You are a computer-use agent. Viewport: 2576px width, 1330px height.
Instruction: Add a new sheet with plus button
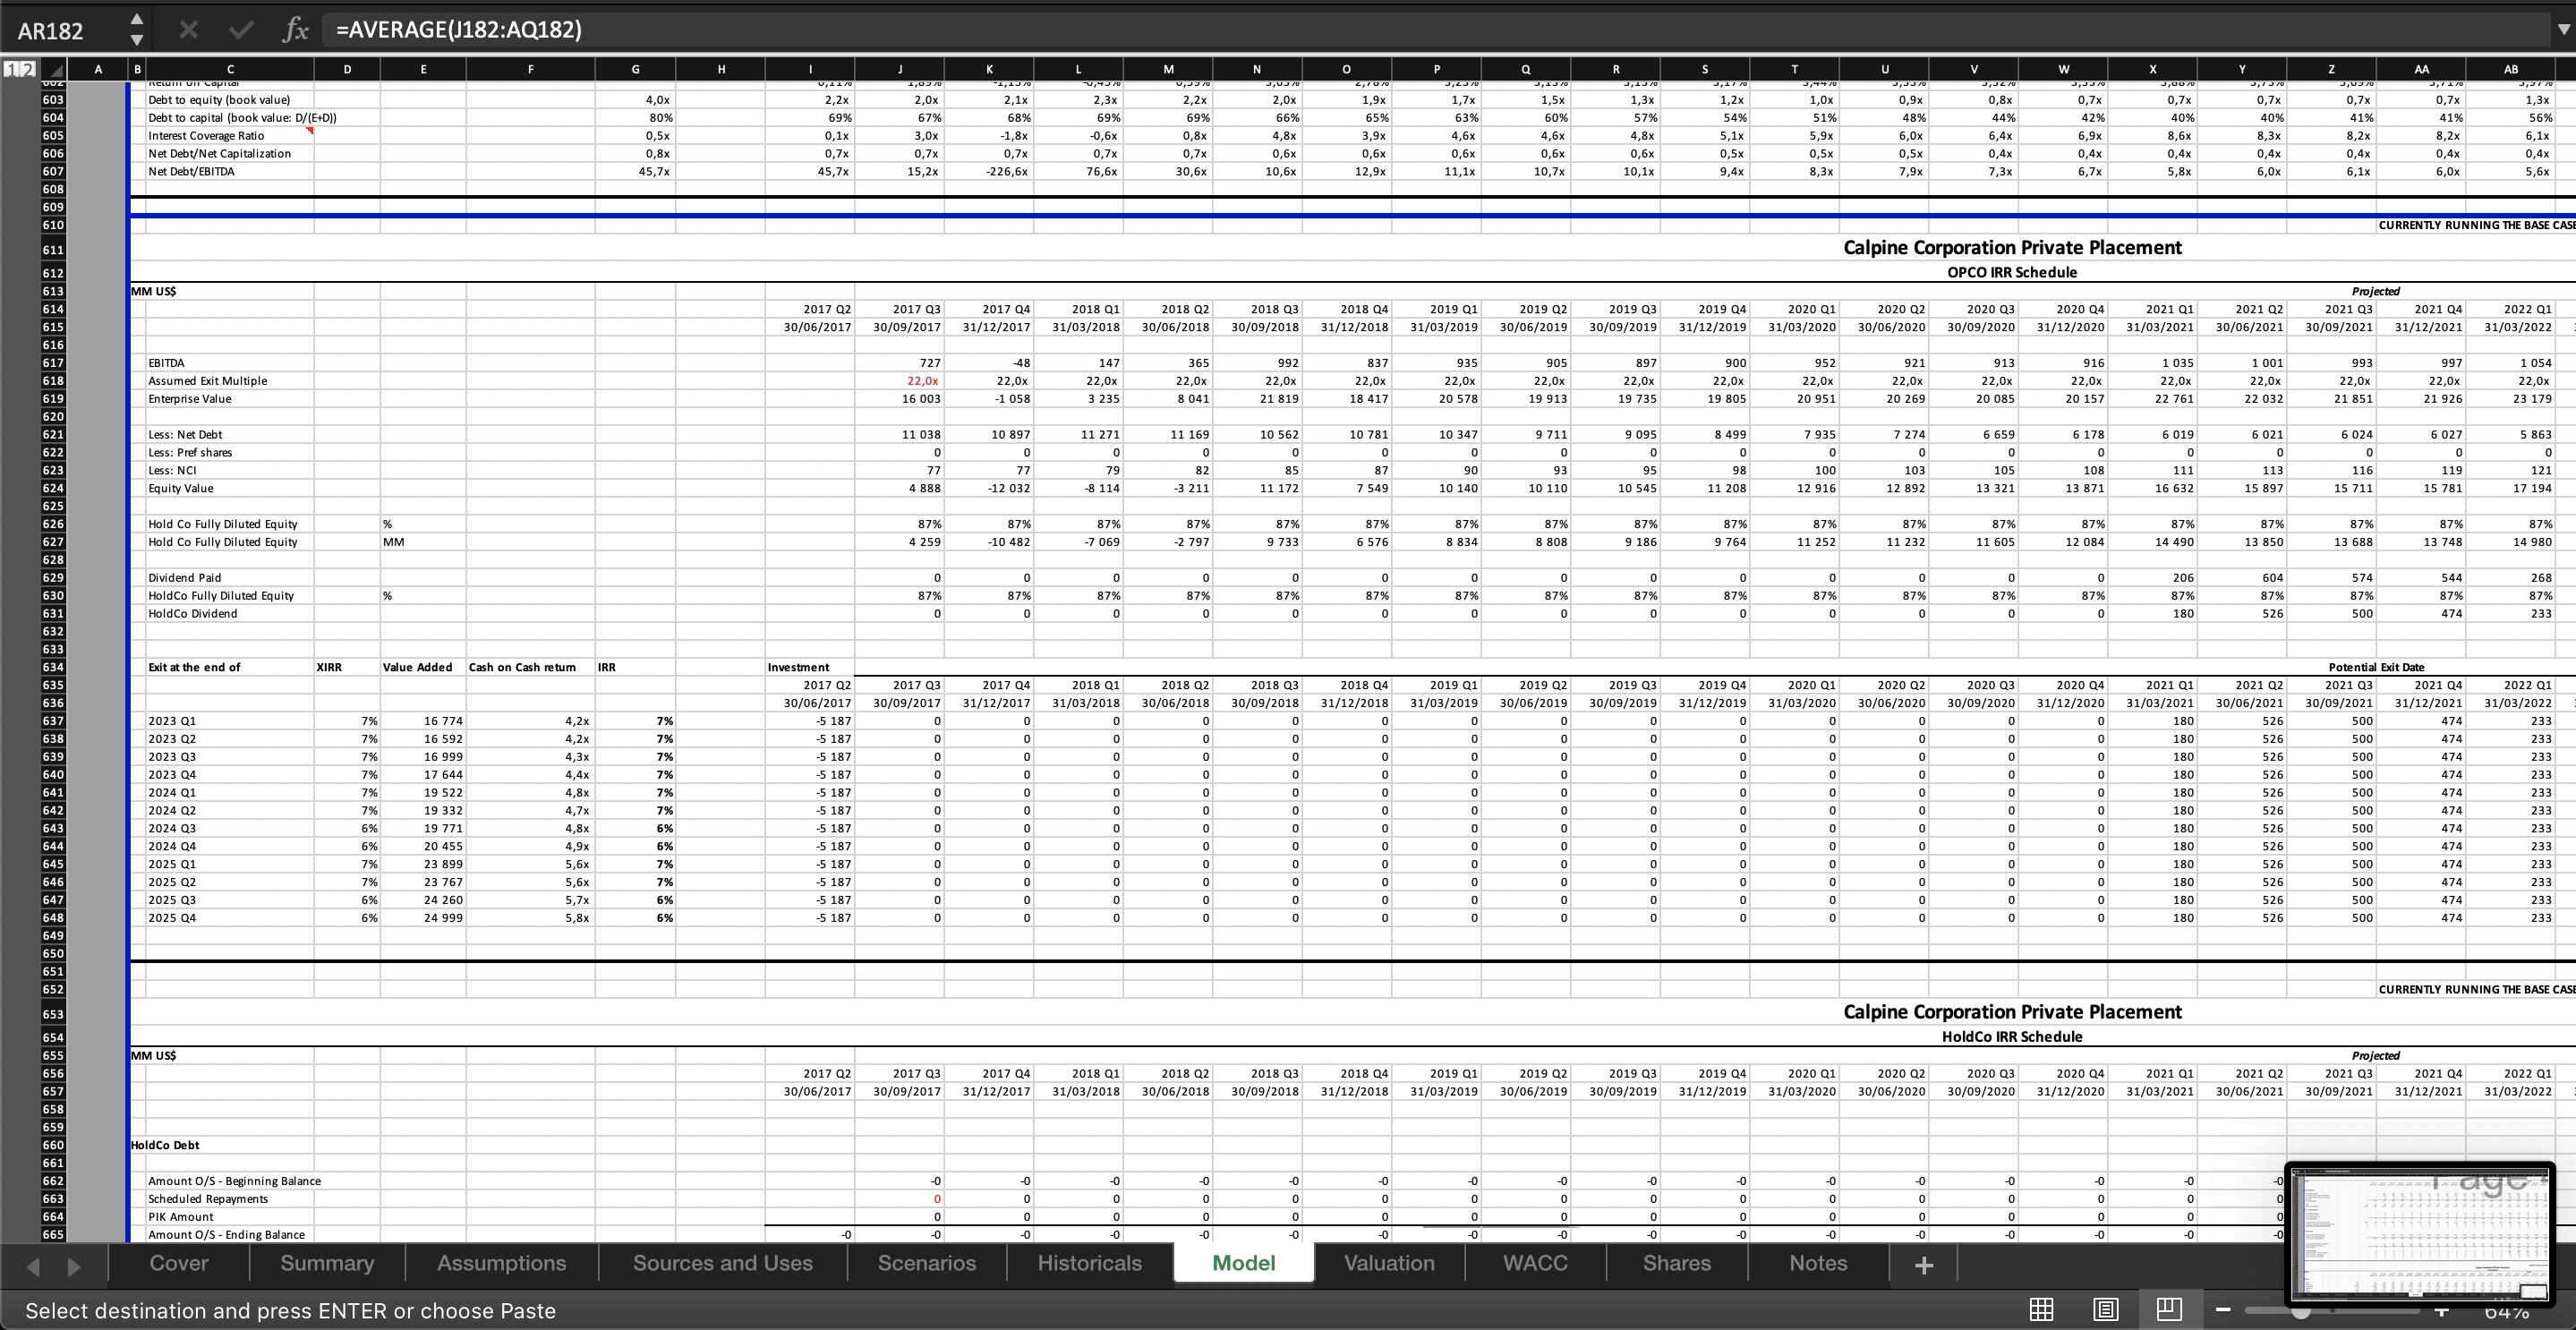tap(1923, 1265)
